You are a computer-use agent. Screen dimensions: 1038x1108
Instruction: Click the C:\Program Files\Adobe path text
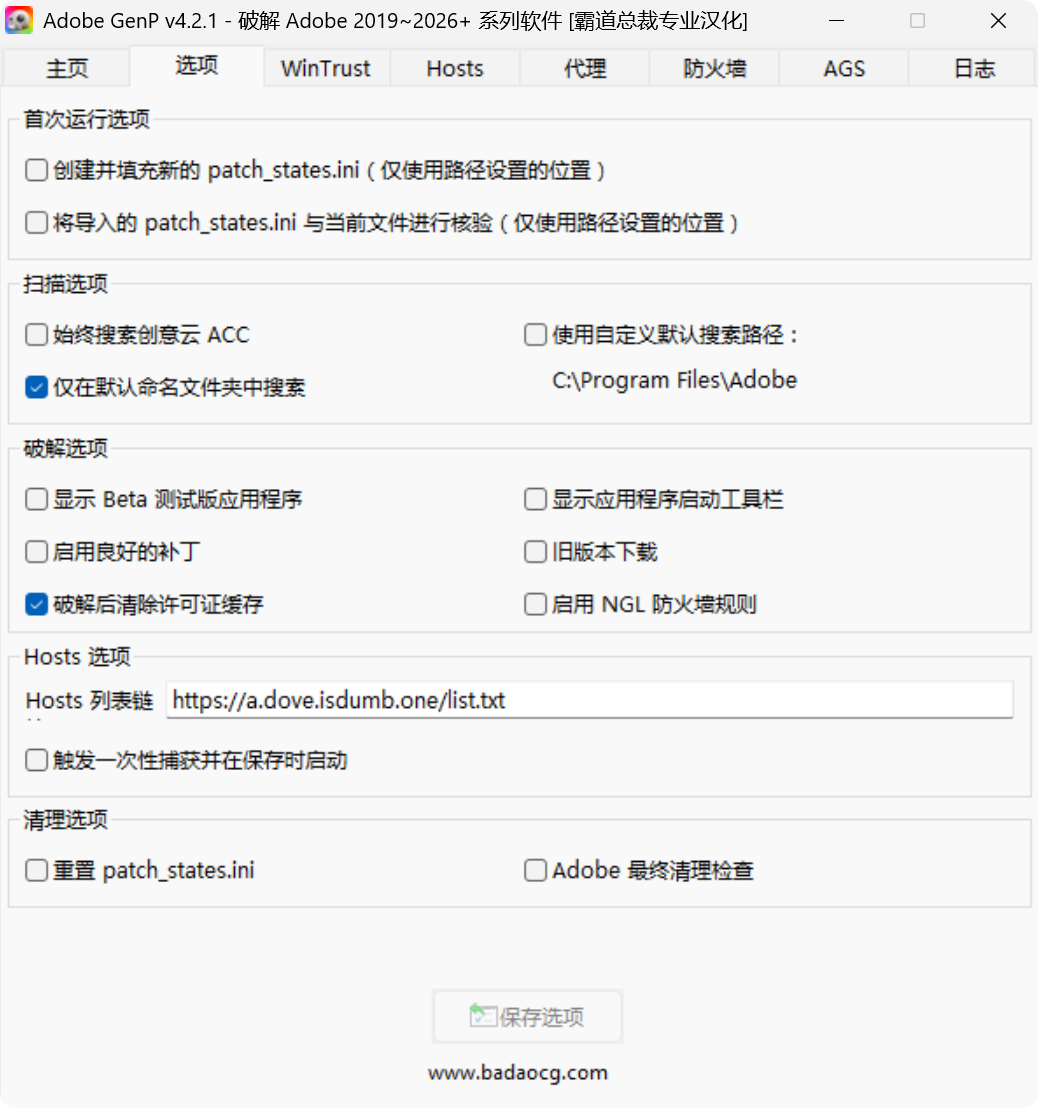pos(674,381)
